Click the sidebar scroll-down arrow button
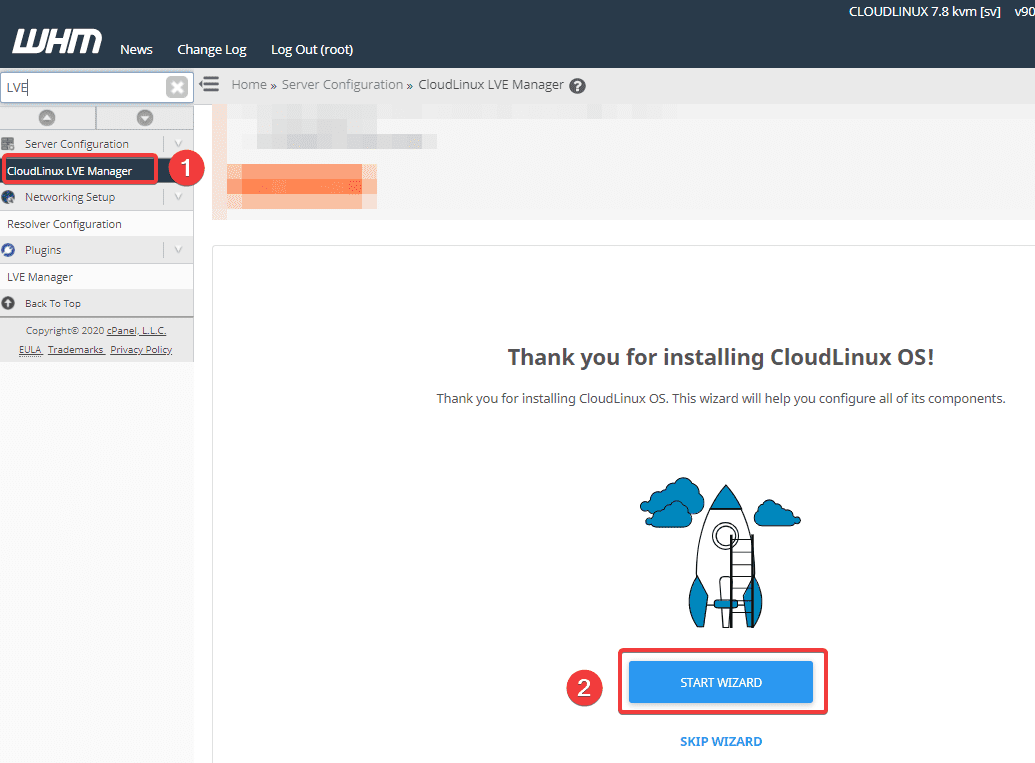Screen dimensions: 1035x763 click(145, 118)
